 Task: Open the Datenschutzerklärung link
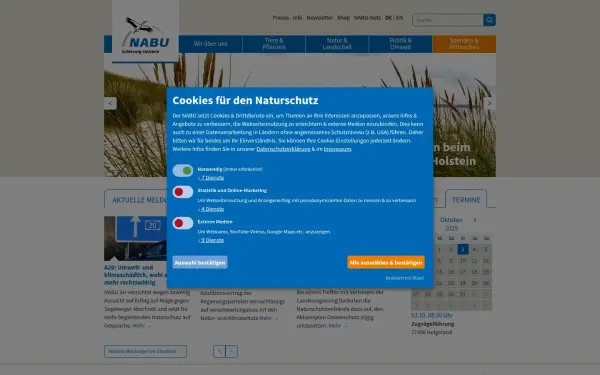point(283,149)
